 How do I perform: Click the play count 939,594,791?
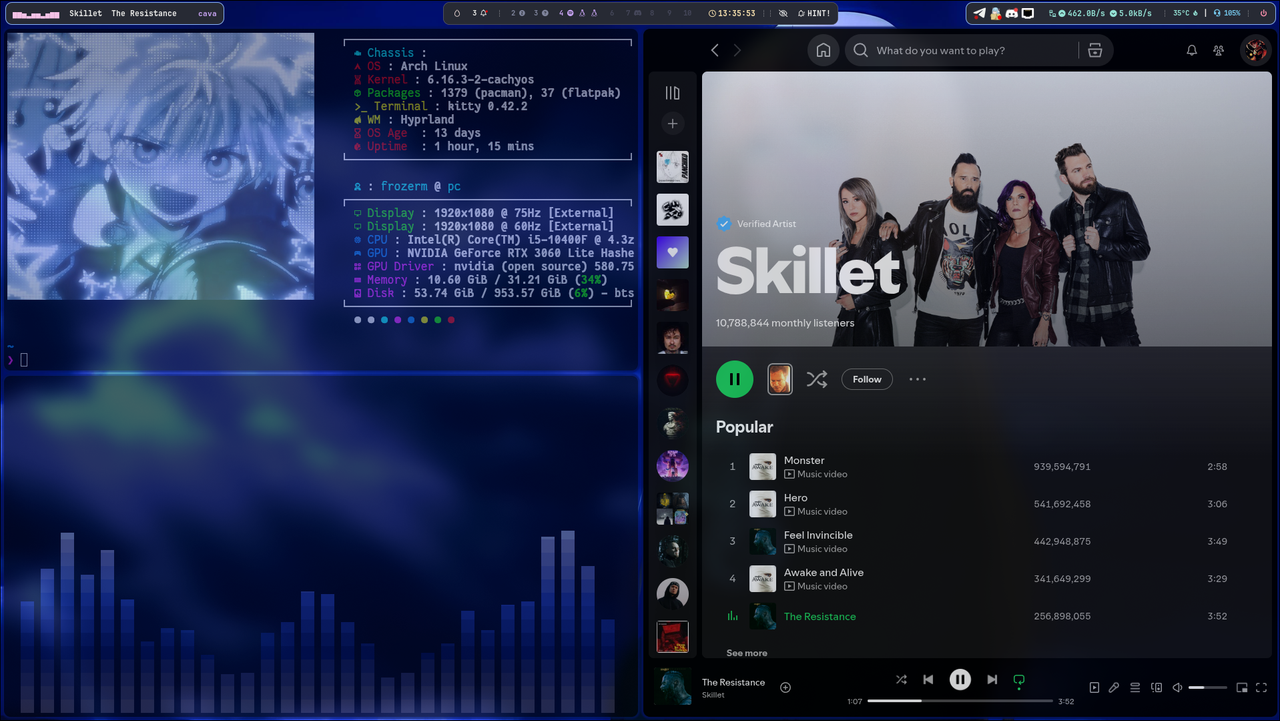[x=1062, y=467]
